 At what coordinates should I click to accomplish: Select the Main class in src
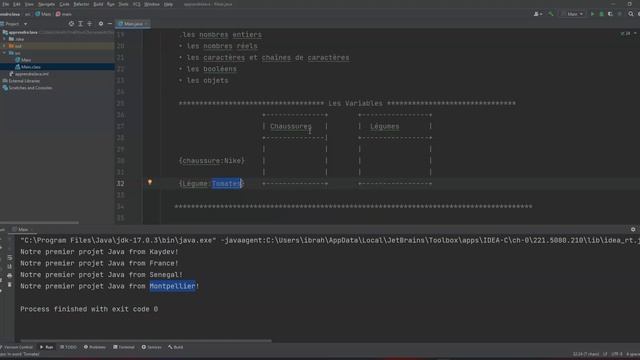point(23,60)
